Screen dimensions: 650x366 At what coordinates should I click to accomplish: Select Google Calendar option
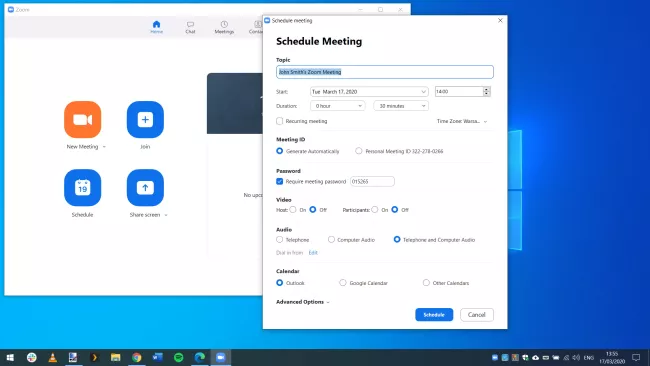343,283
